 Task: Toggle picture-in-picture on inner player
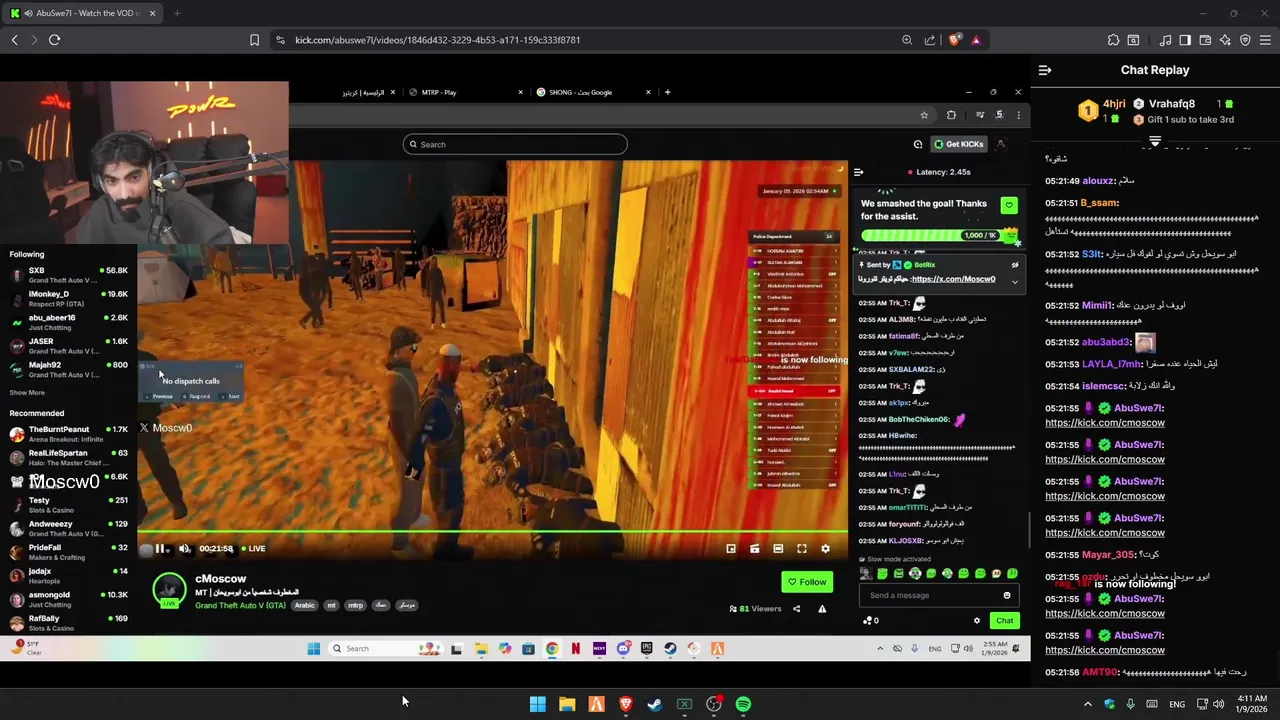[731, 548]
